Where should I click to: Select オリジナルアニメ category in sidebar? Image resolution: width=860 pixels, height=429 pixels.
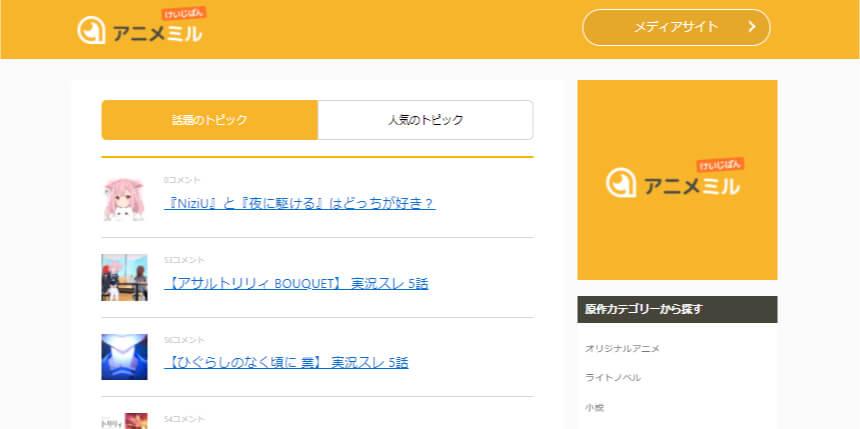point(622,348)
